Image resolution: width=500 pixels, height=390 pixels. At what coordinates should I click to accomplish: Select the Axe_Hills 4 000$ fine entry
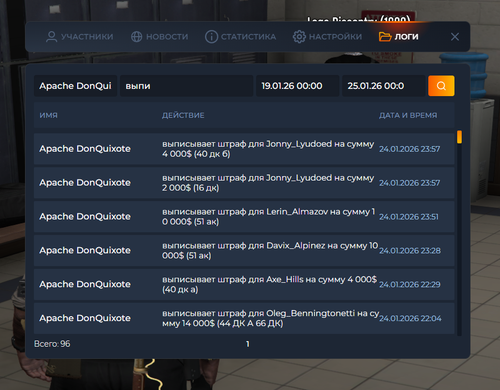click(x=244, y=284)
